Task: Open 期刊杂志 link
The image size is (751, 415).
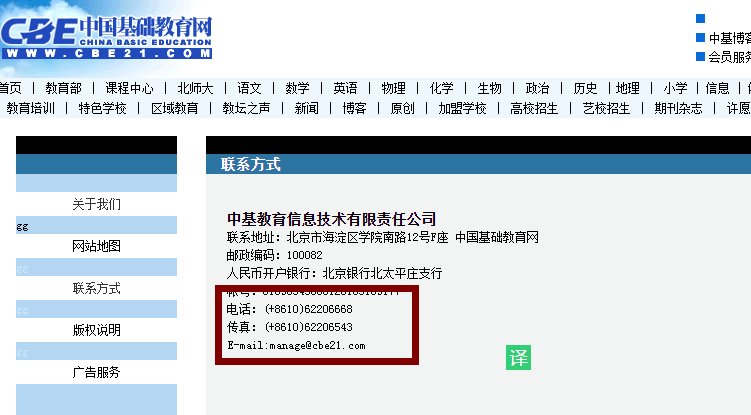Action: [679, 108]
